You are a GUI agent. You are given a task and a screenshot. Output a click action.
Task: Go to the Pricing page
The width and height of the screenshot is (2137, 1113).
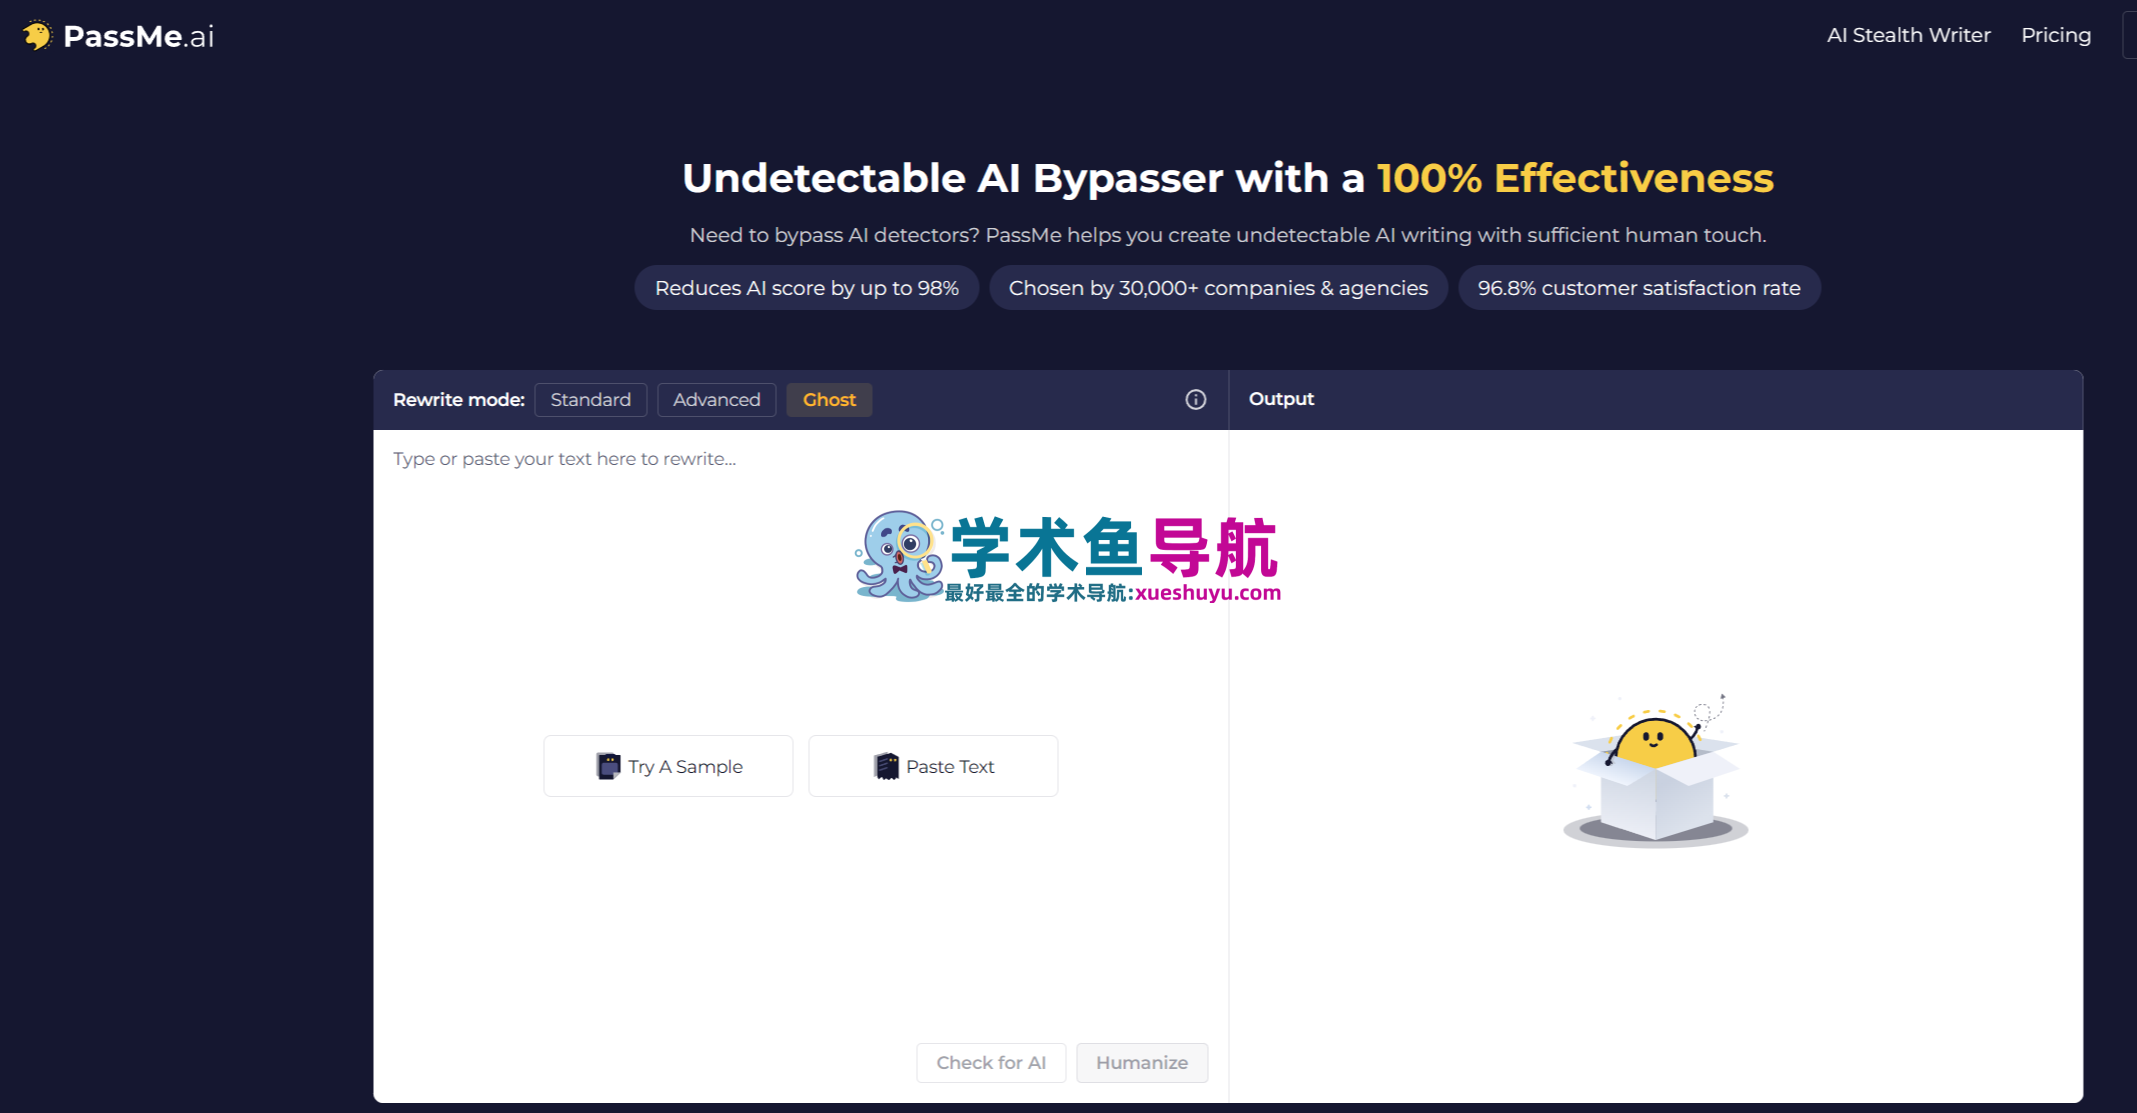tap(2056, 35)
